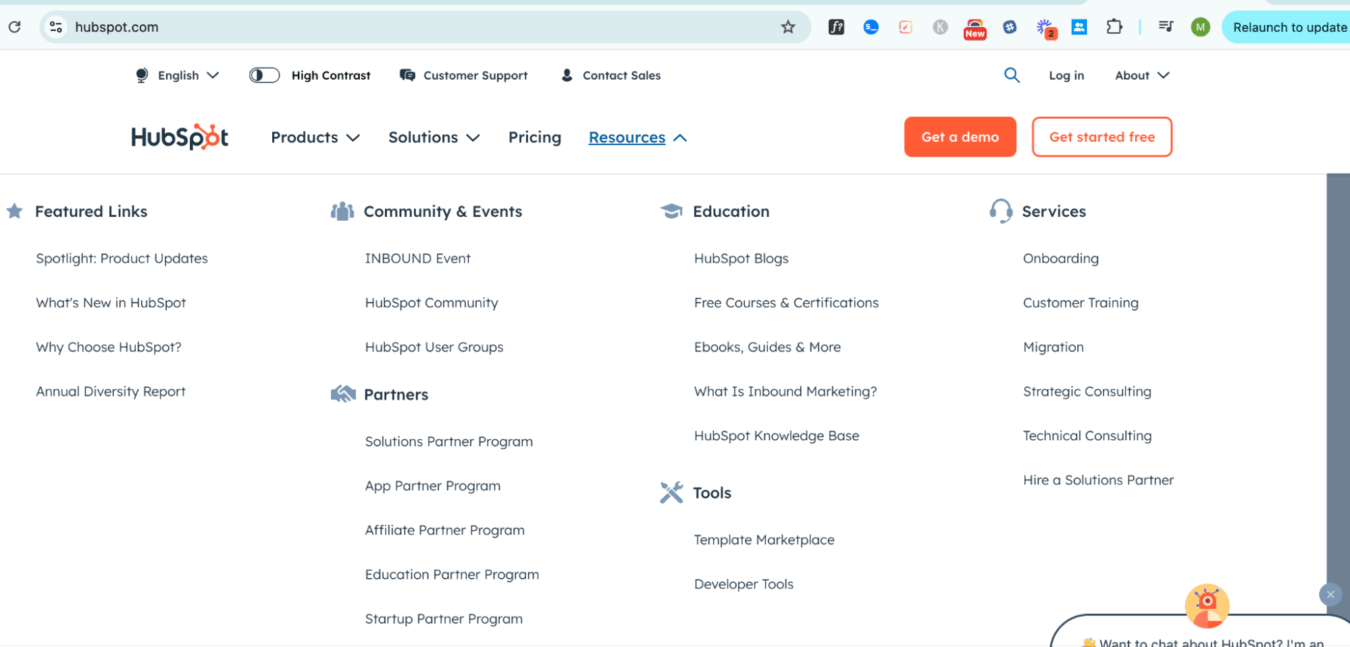Open Affiliate Partner Program

445,530
